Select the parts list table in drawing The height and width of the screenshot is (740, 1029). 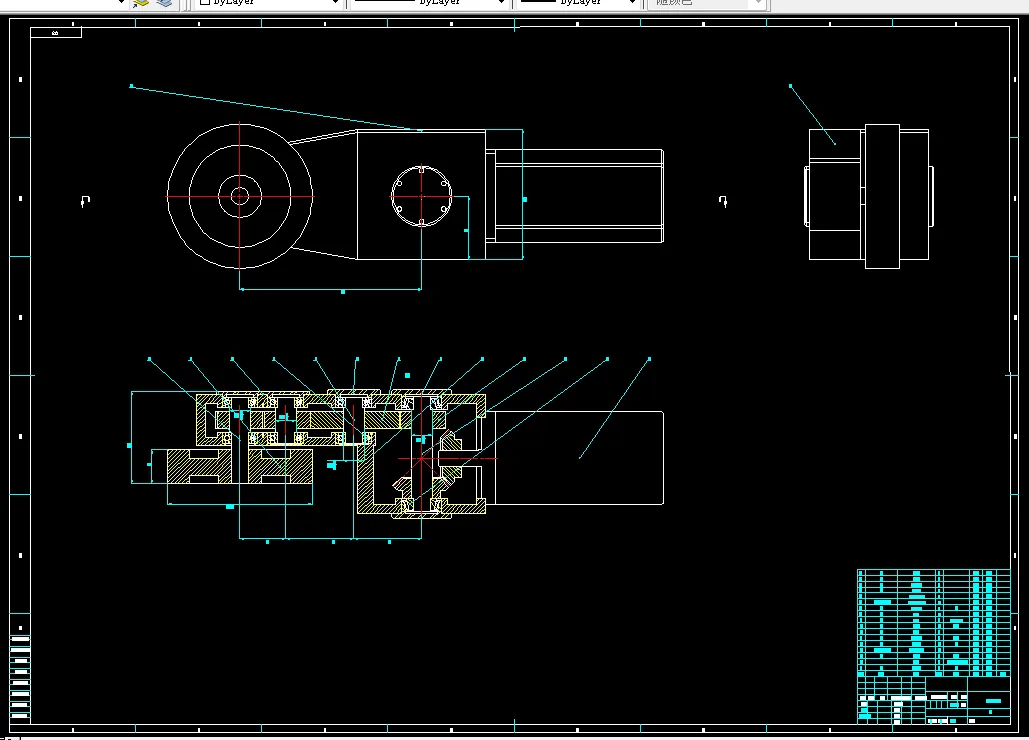tap(933, 623)
